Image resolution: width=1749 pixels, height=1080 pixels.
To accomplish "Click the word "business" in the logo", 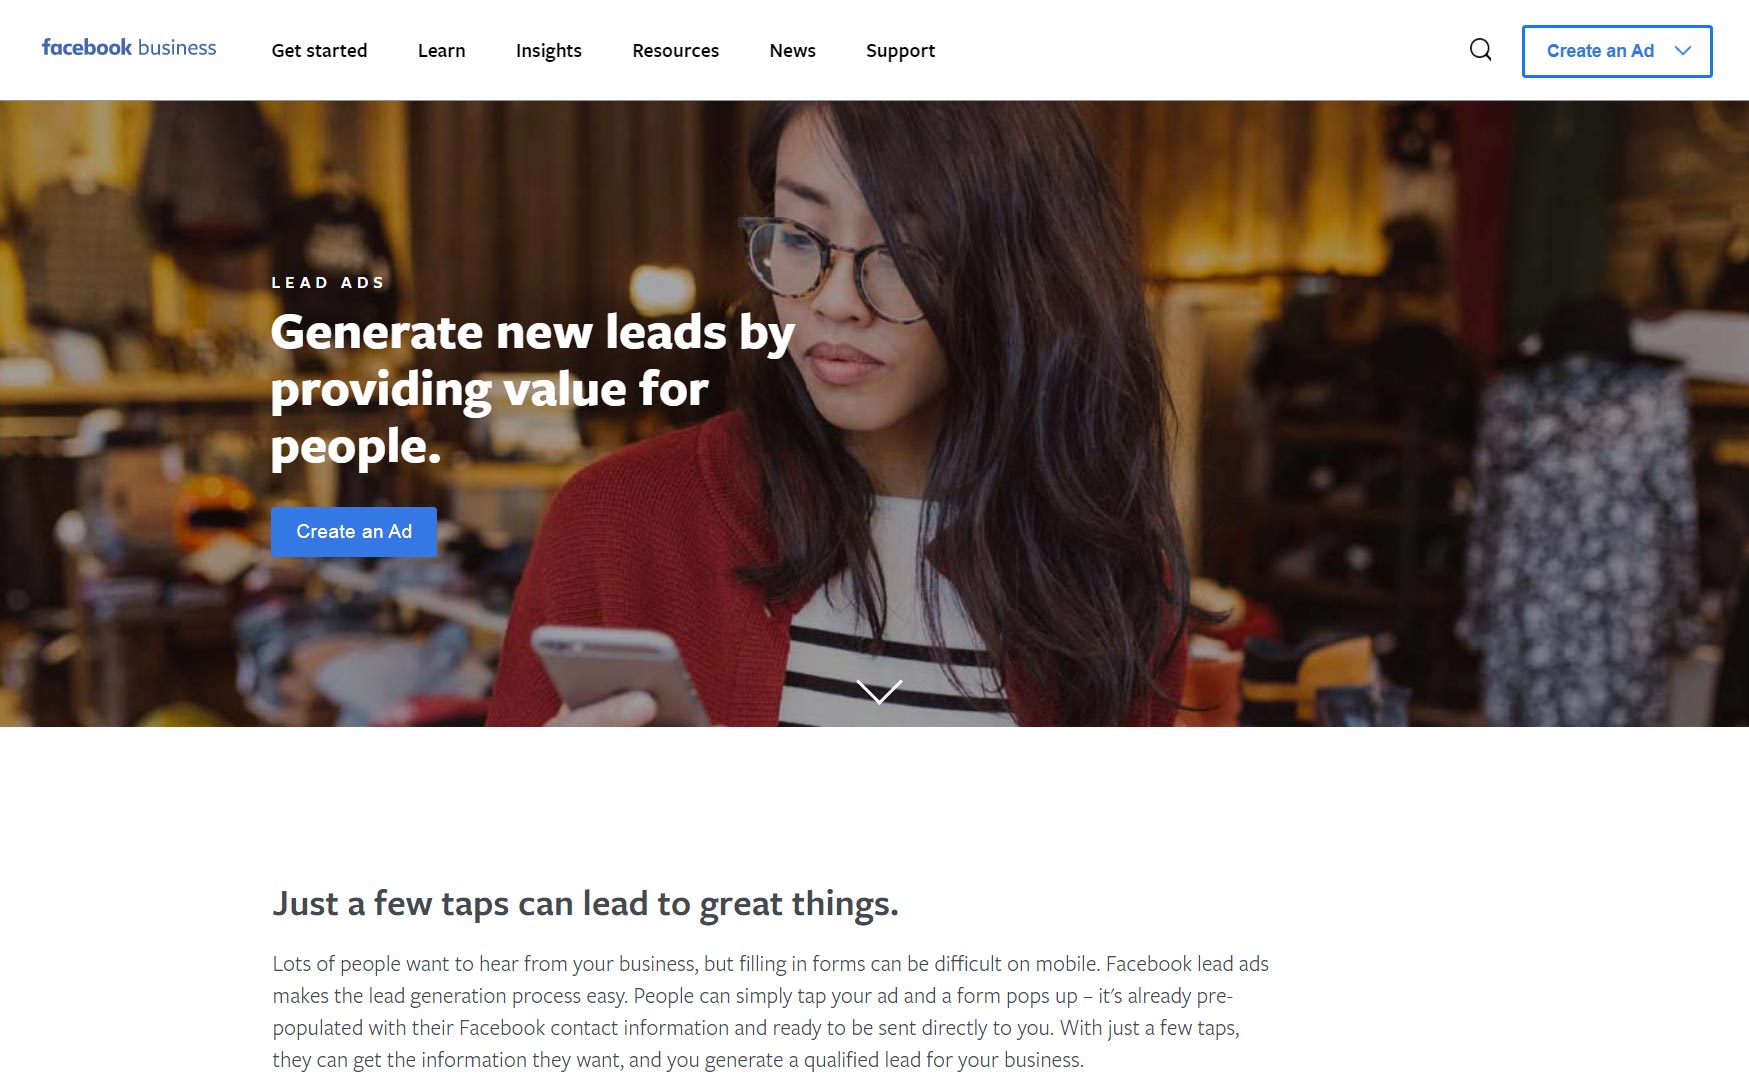I will pyautogui.click(x=177, y=48).
